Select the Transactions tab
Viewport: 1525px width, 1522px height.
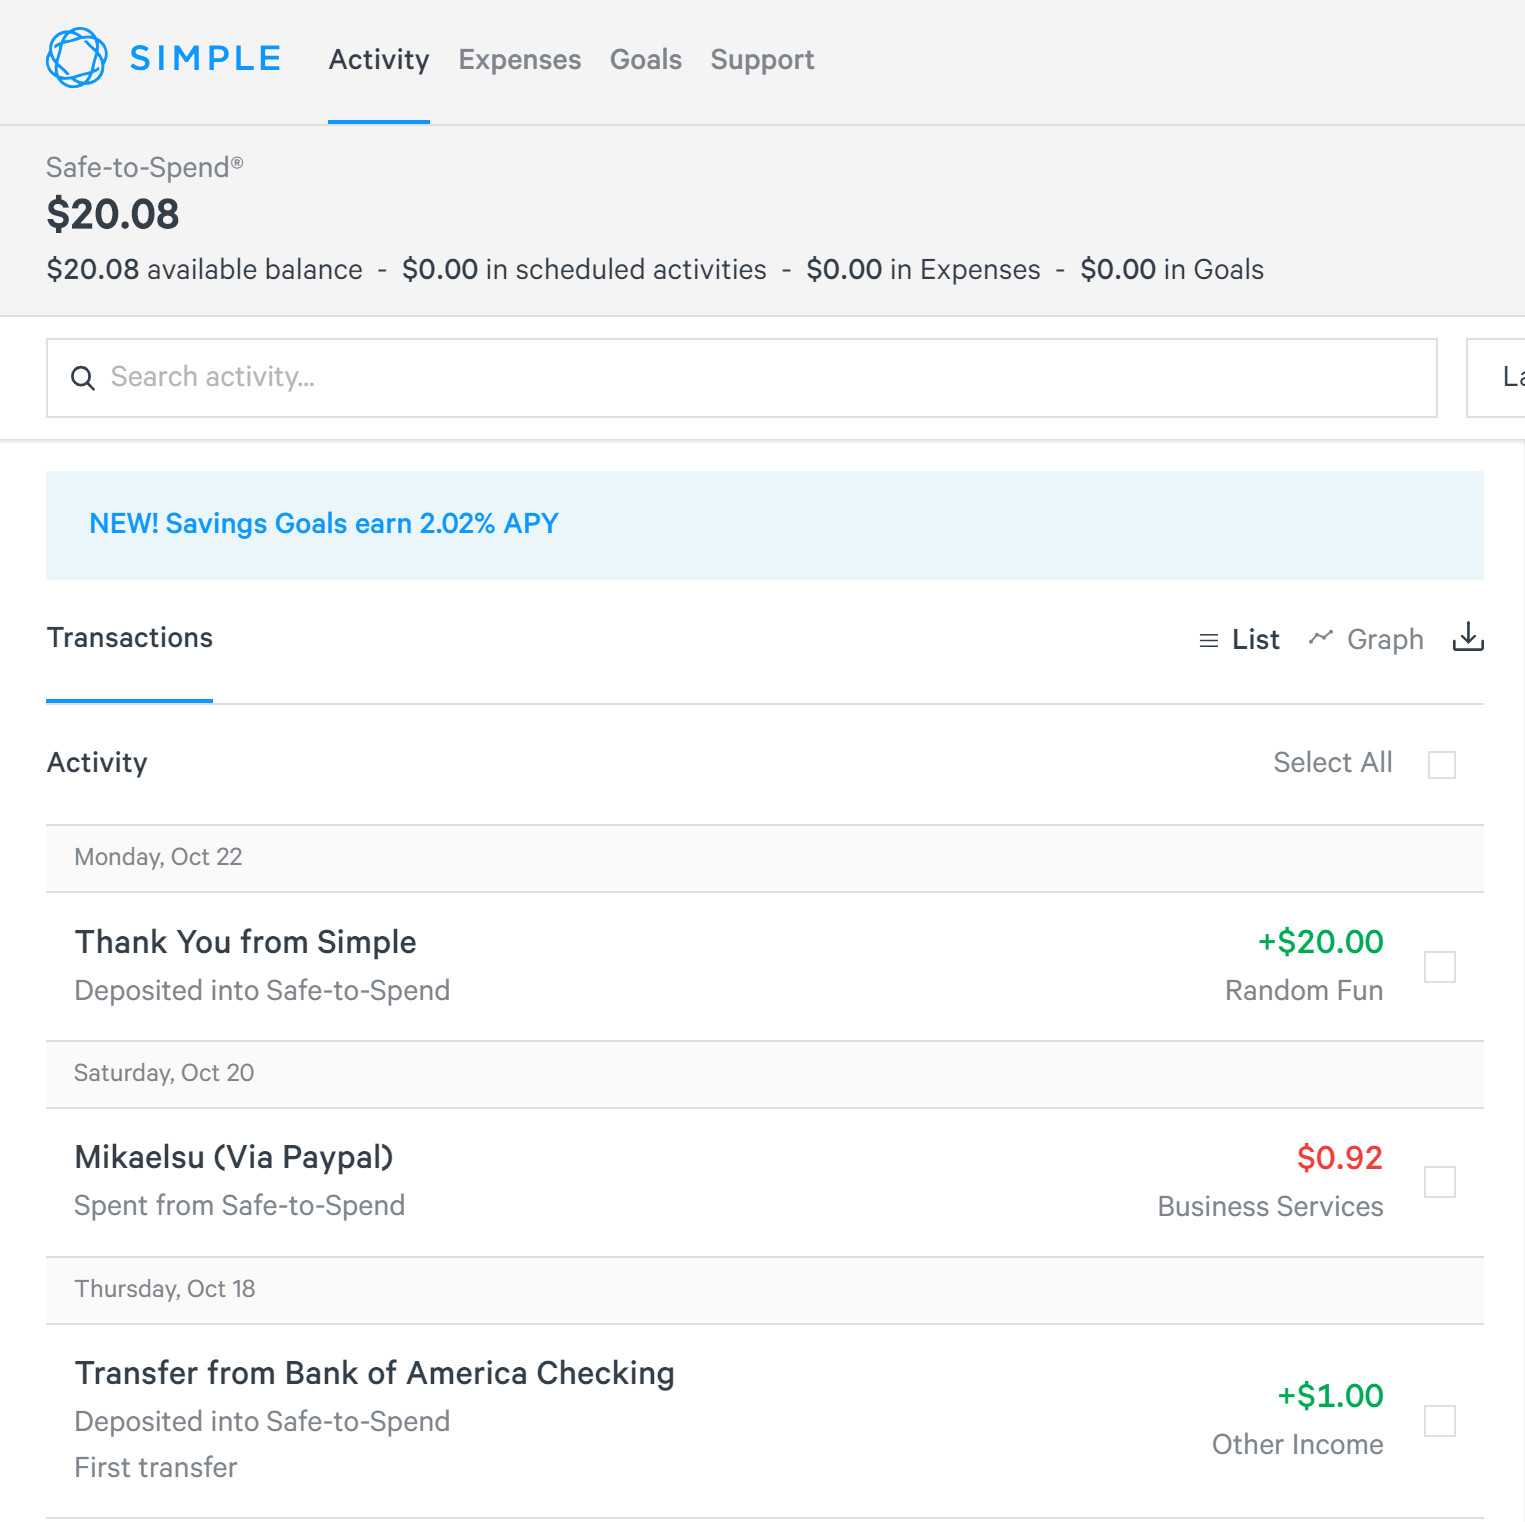(x=130, y=638)
